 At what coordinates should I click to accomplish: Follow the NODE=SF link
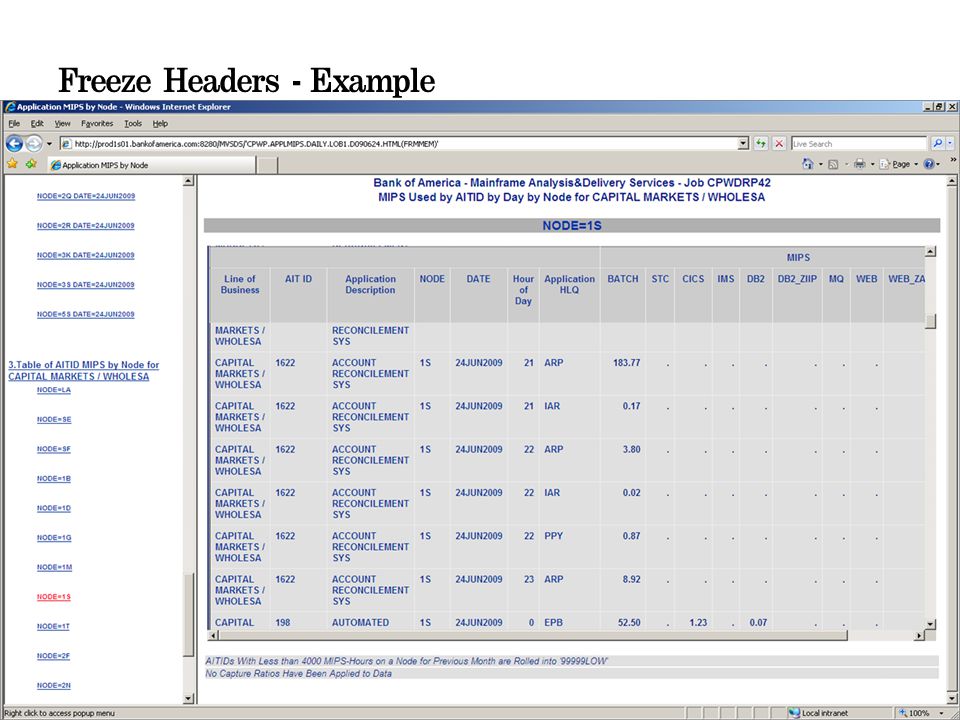(54, 449)
